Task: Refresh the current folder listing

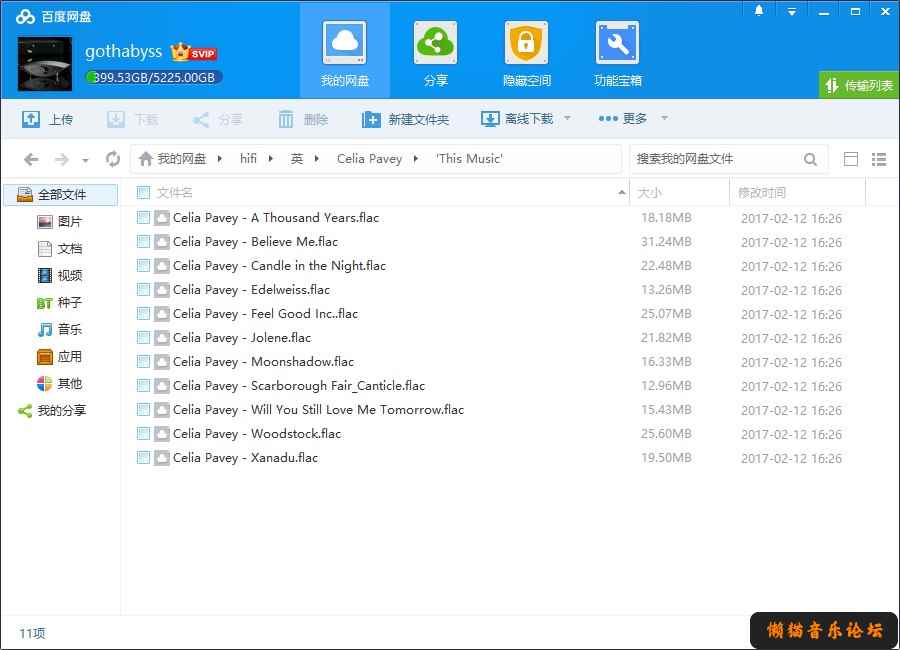Action: point(113,159)
